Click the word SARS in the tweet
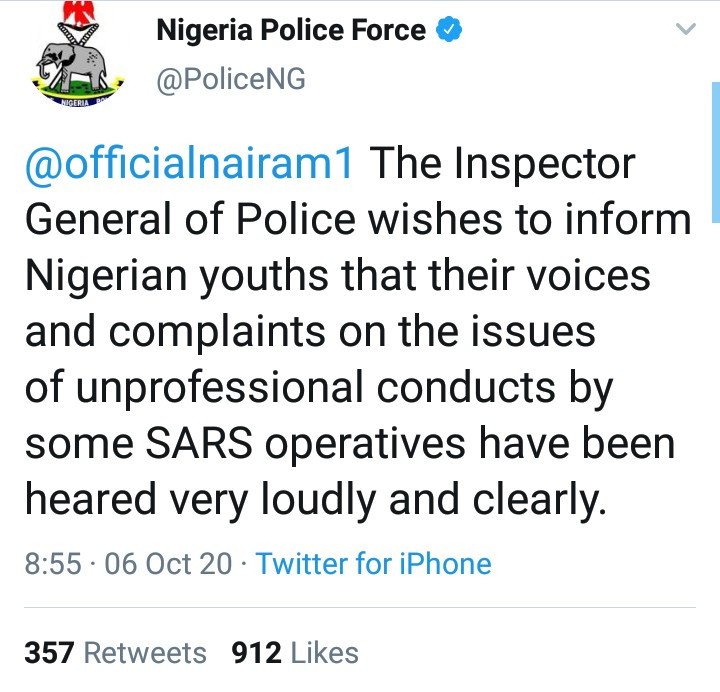720x692 pixels. tap(198, 443)
